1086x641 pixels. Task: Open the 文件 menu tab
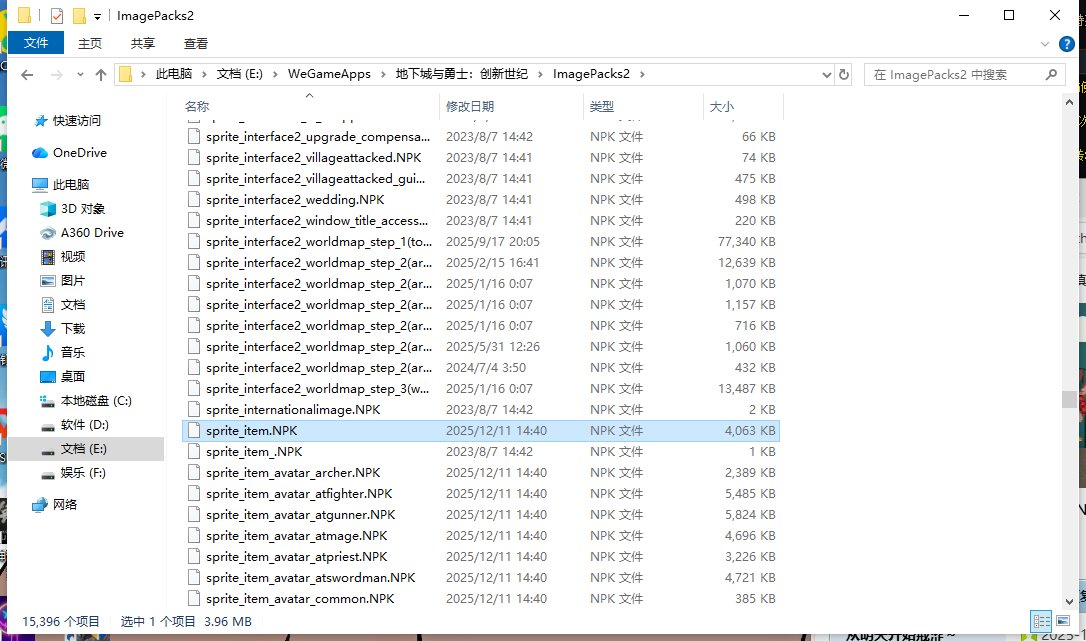point(36,43)
